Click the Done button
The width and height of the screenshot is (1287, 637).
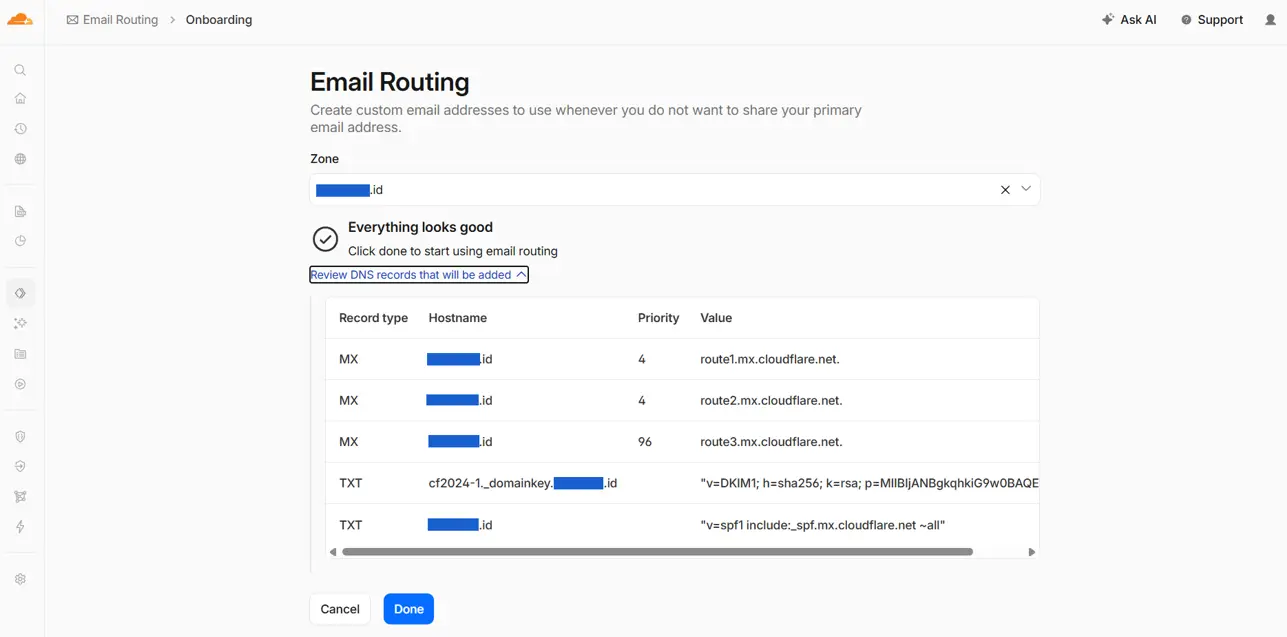click(409, 609)
